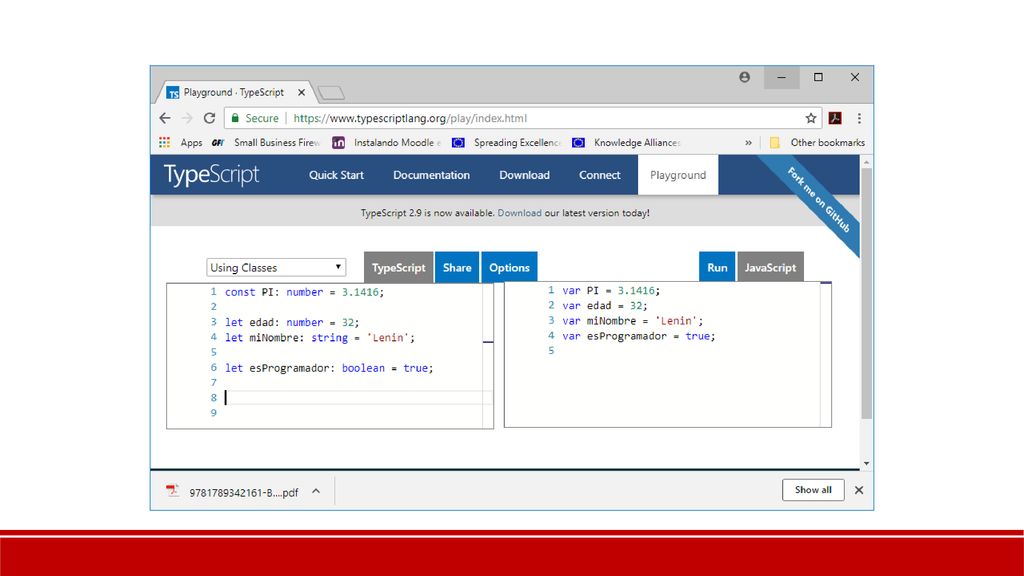Screen dimensions: 1024x576
Task: Expand the Using Classes dropdown
Action: [276, 268]
